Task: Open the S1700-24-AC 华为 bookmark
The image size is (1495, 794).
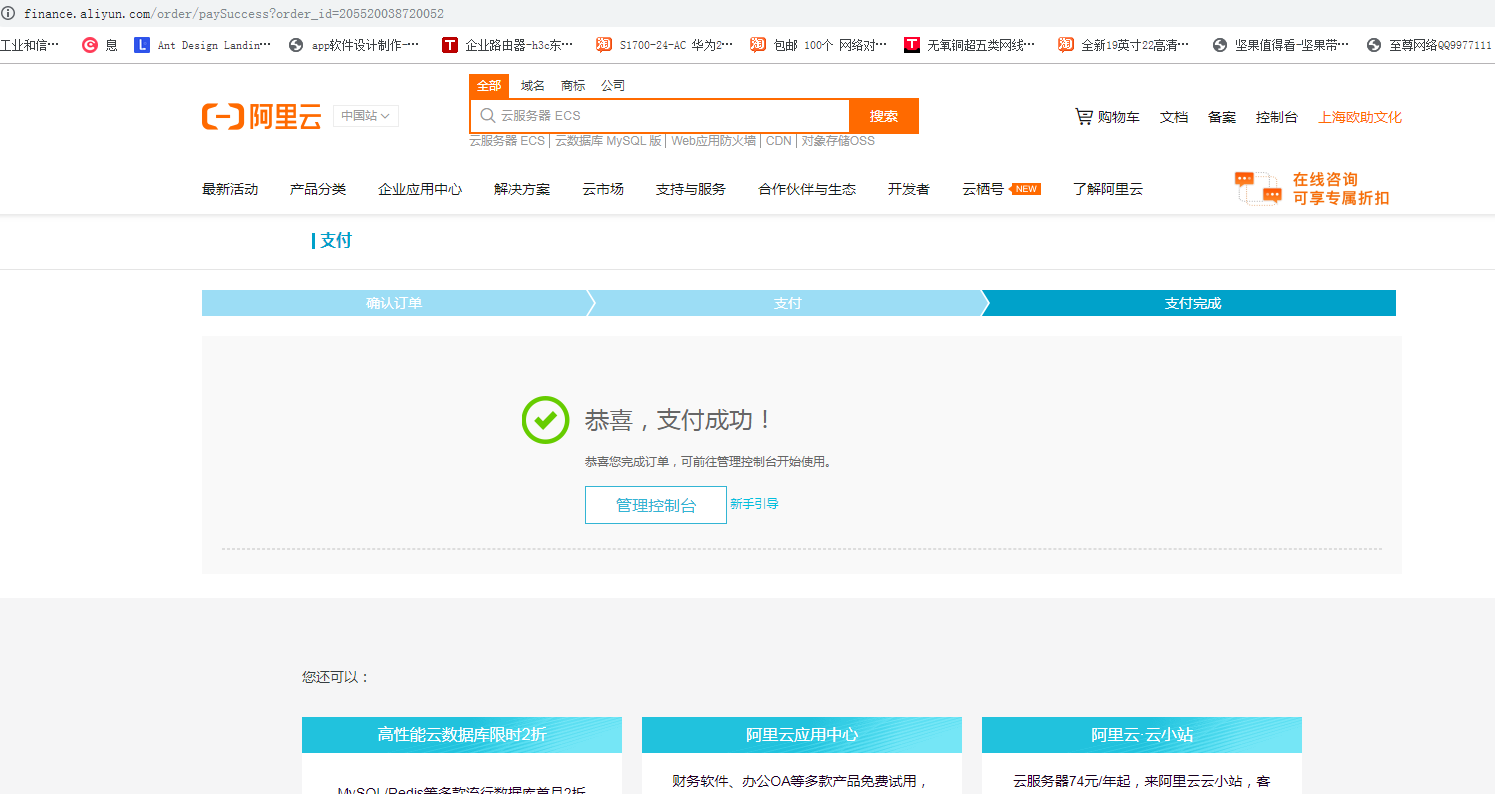Action: pyautogui.click(x=664, y=45)
